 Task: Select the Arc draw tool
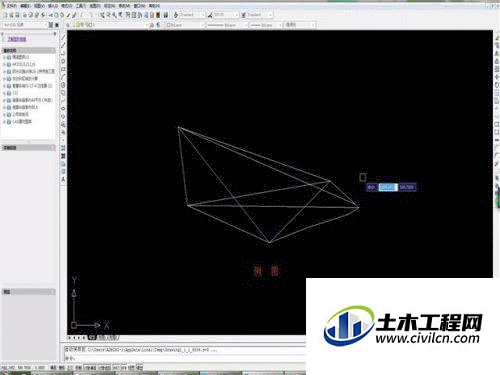point(63,77)
